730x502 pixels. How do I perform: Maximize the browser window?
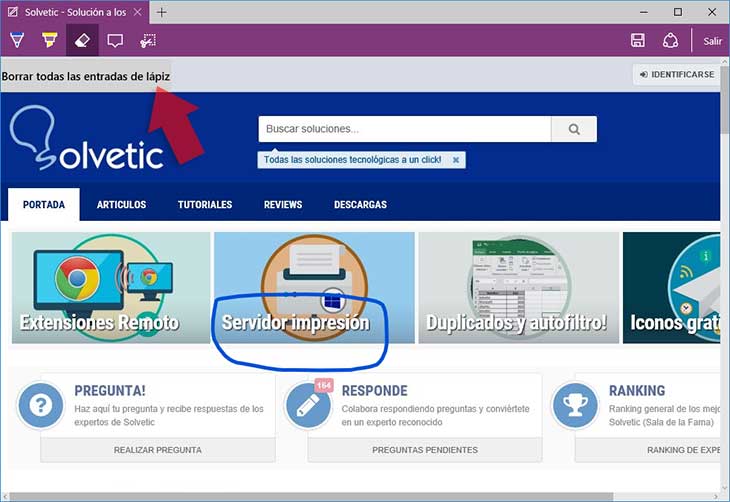678,12
